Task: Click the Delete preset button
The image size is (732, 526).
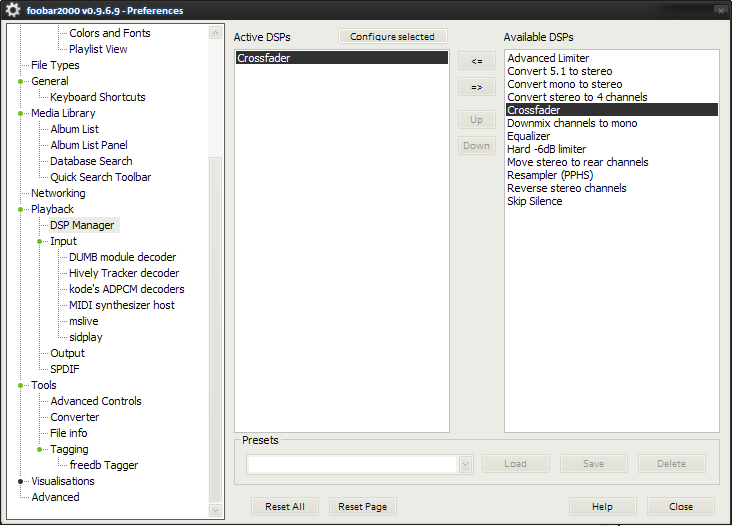Action: [671, 464]
